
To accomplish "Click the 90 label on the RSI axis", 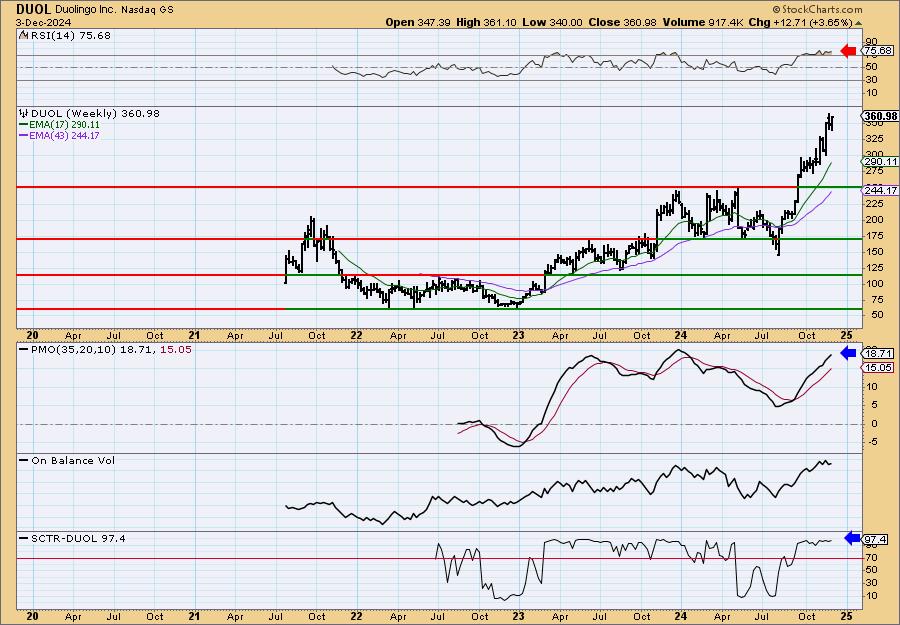I will (x=872, y=42).
